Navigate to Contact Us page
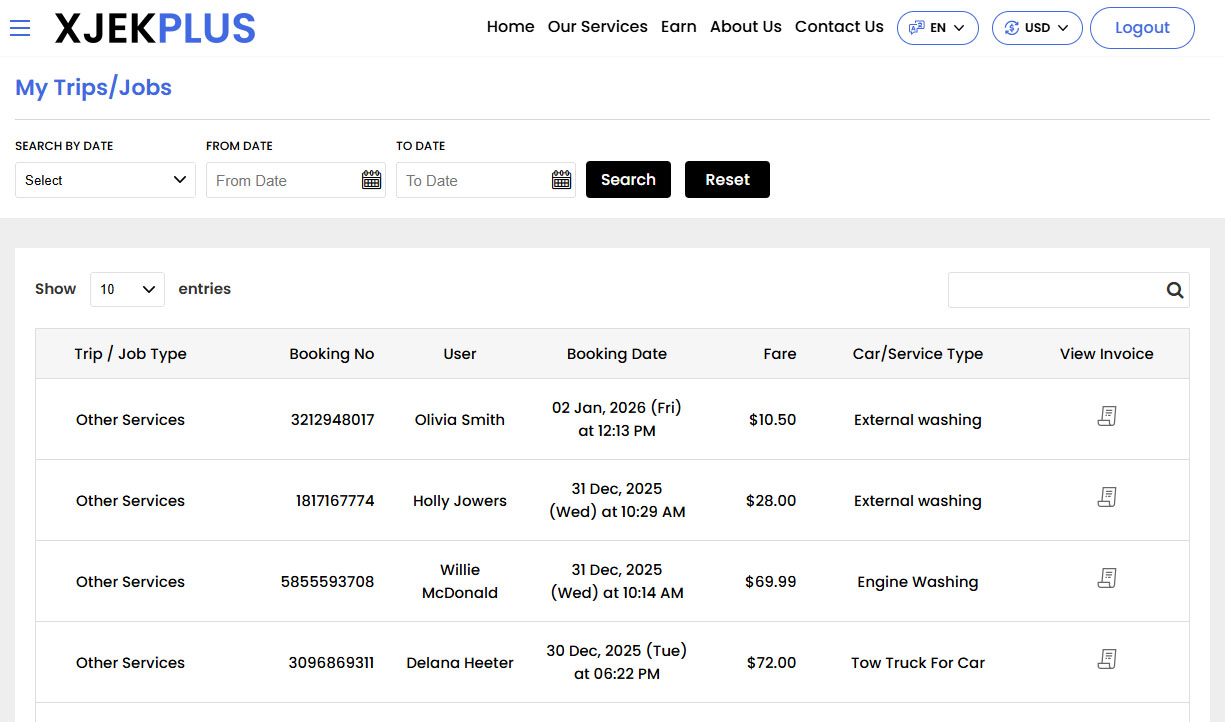This screenshot has height=722, width=1225. pyautogui.click(x=839, y=27)
